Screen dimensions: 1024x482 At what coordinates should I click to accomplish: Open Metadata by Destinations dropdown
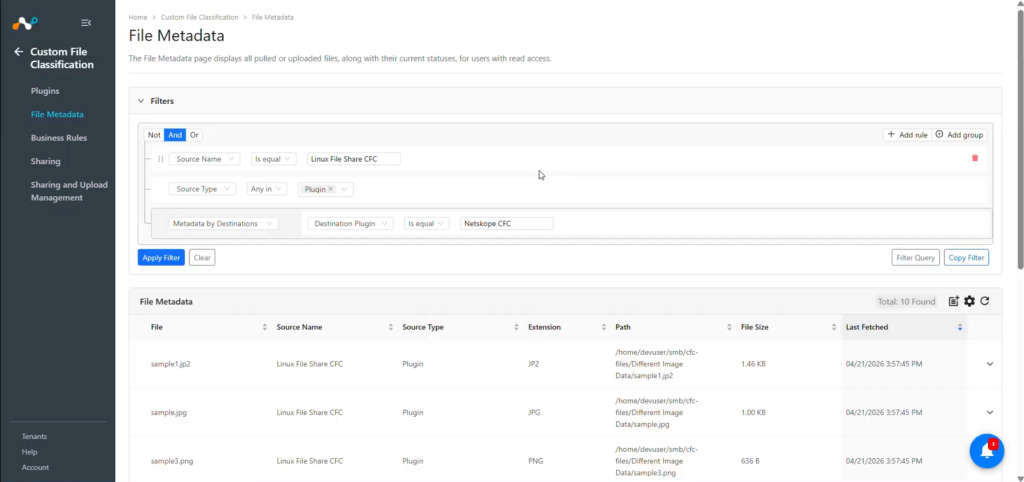coord(223,223)
